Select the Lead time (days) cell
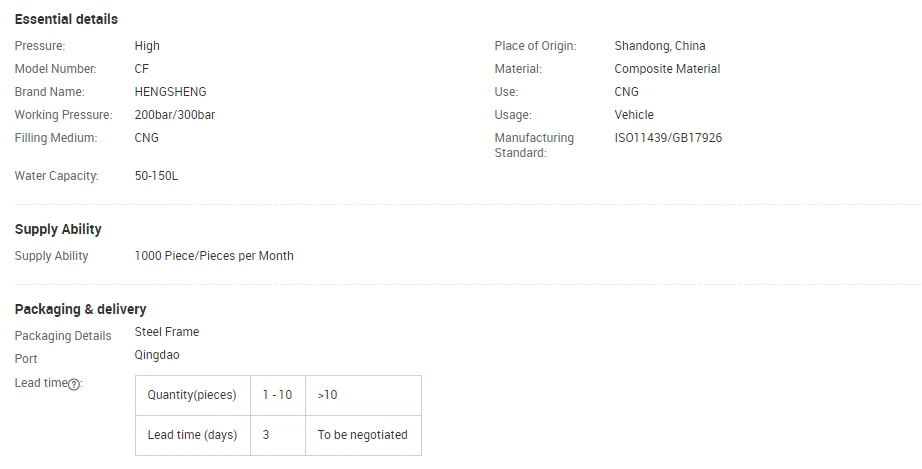The image size is (922, 469). 193,436
